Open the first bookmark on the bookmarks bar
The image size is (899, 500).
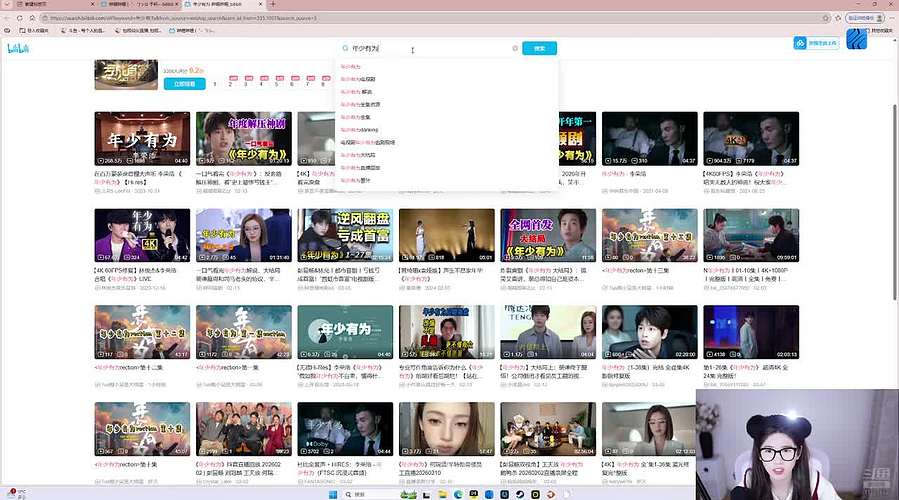[34, 30]
